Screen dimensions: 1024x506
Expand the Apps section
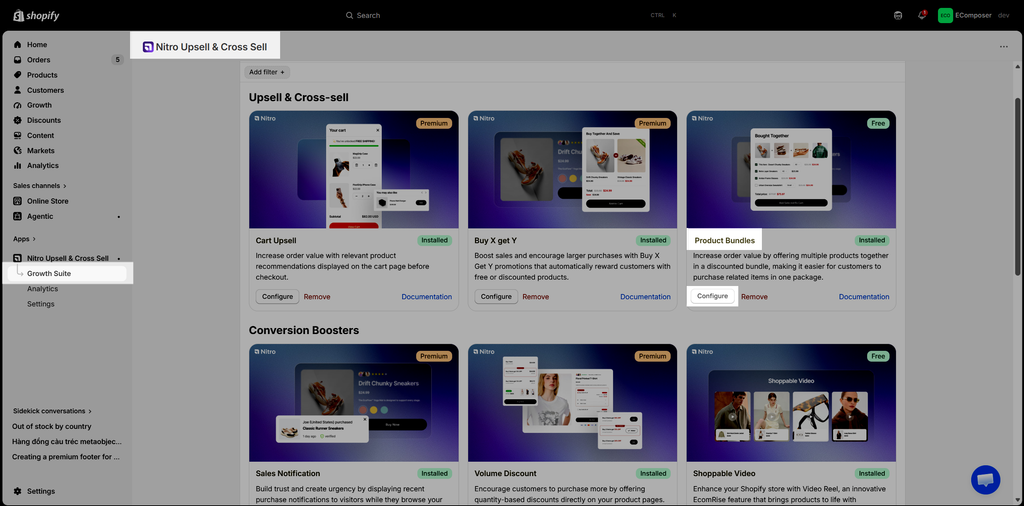[24, 239]
